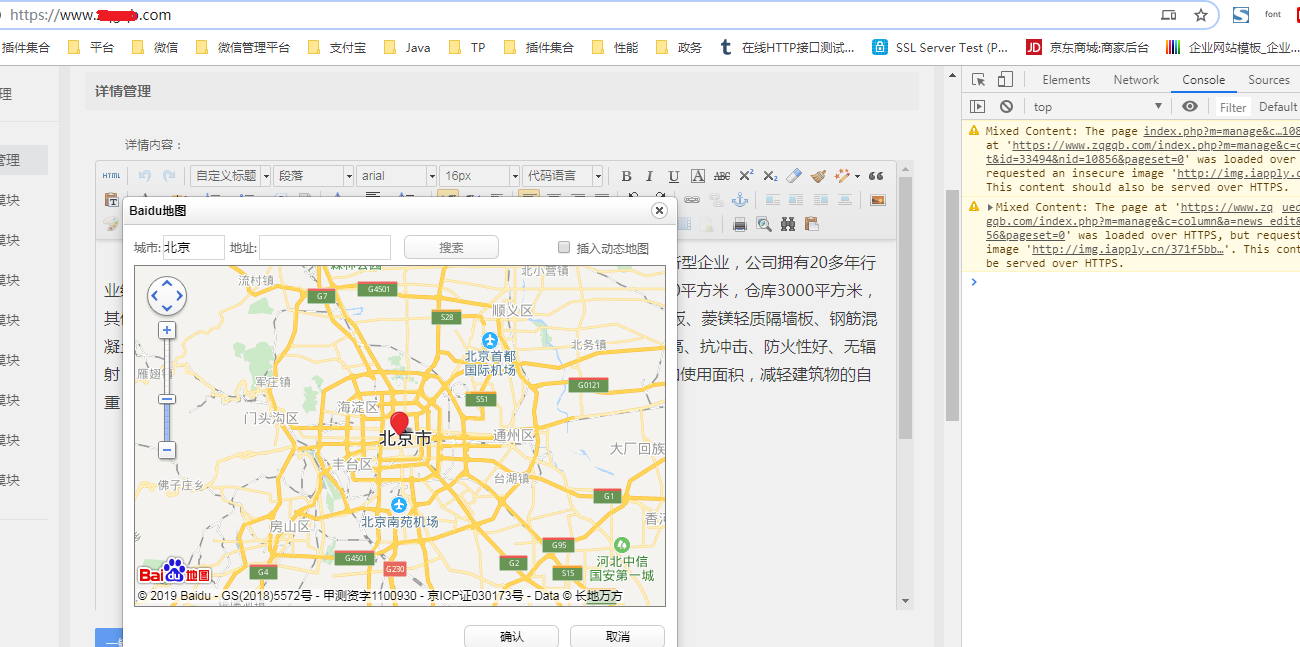
Task: Expand the second Mixed Content warning
Action: coord(990,207)
